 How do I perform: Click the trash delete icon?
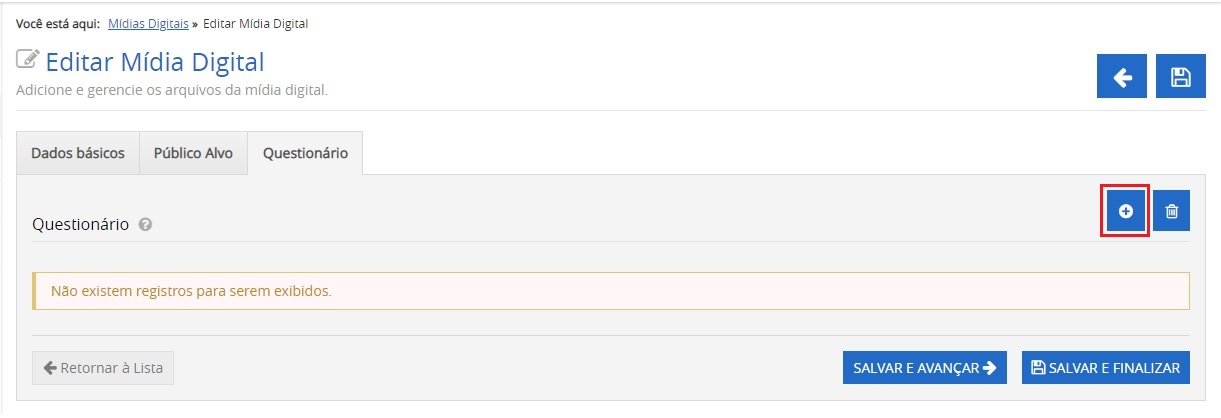coord(1172,211)
